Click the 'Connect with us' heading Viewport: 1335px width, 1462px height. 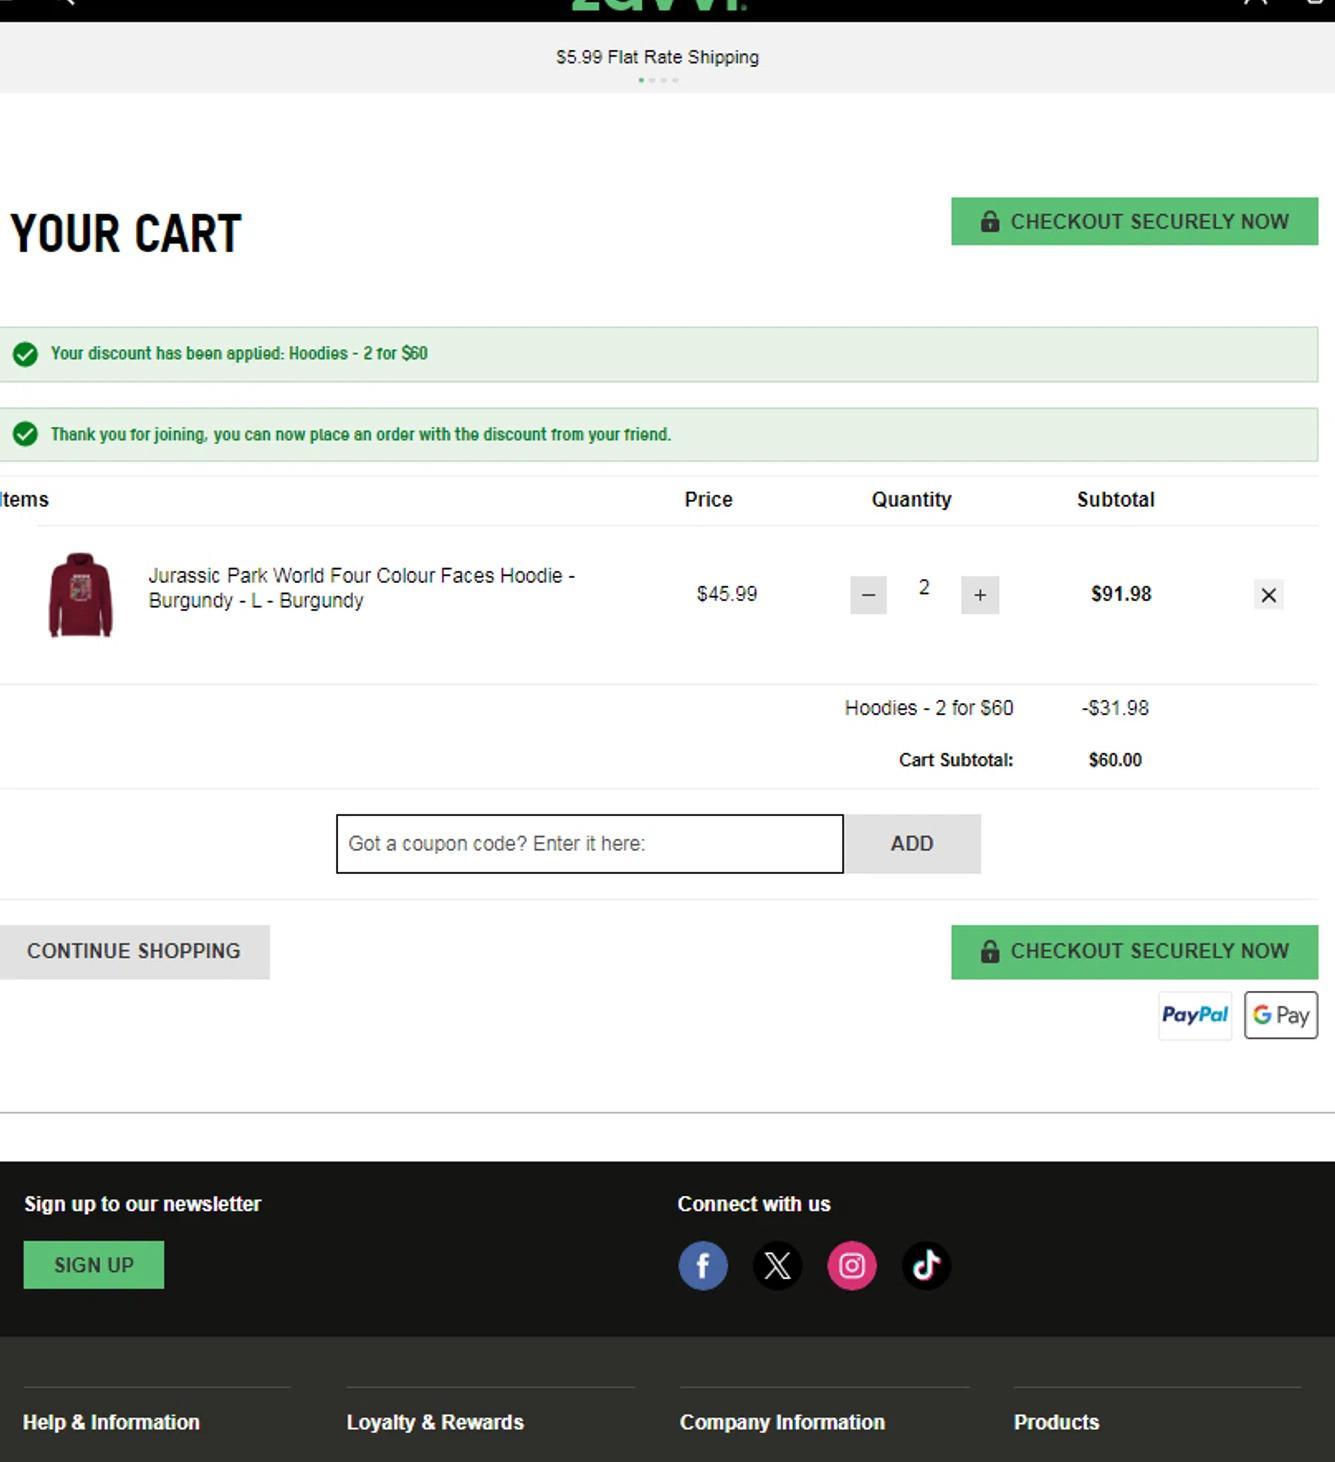pos(754,1204)
